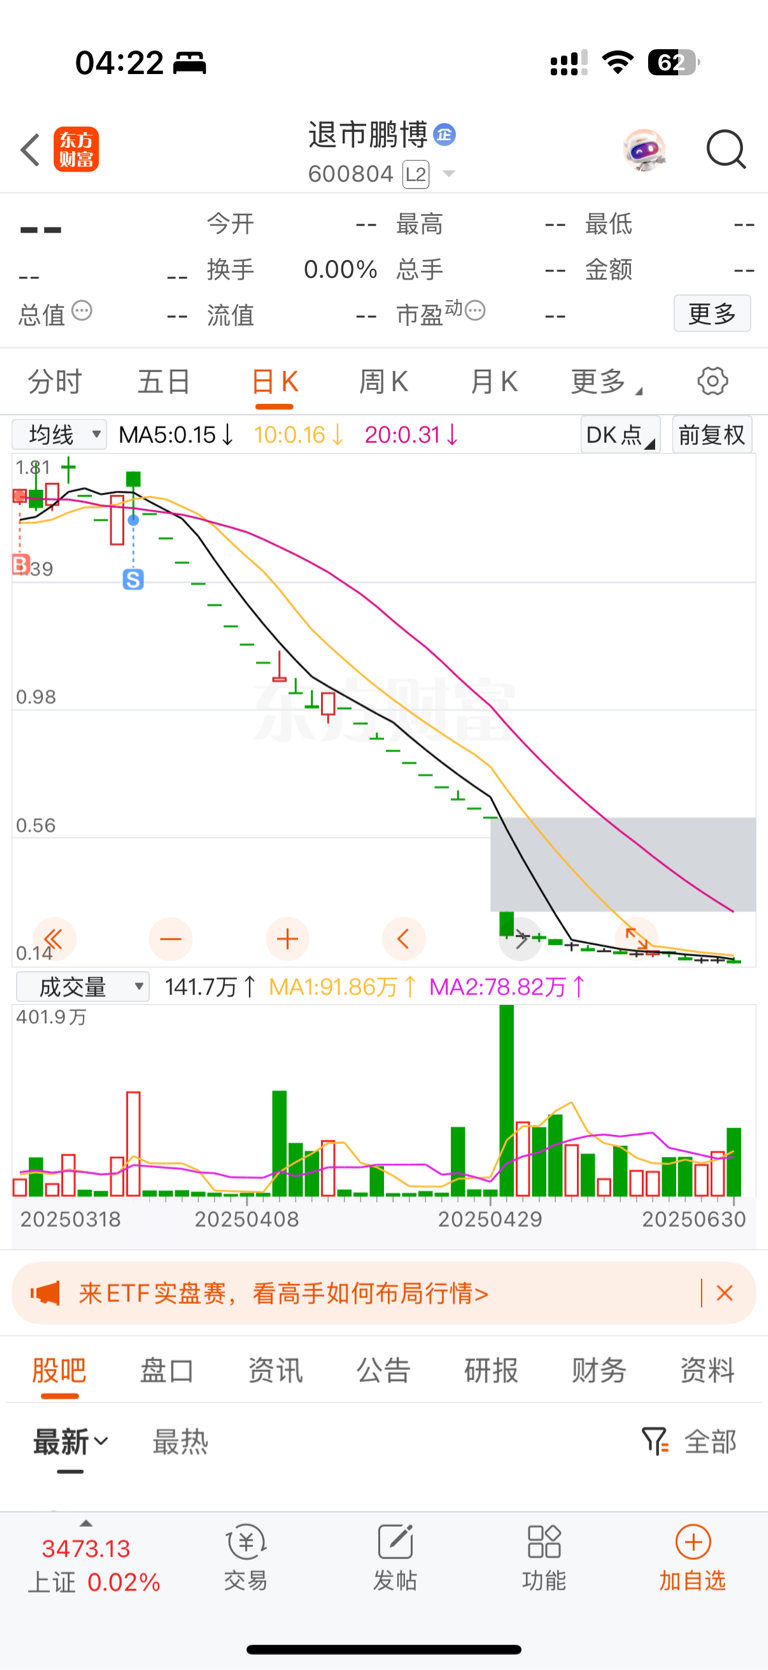This screenshot has height=1670, width=768.
Task: Tap the MA2:78.82万 volume label
Action: click(507, 987)
